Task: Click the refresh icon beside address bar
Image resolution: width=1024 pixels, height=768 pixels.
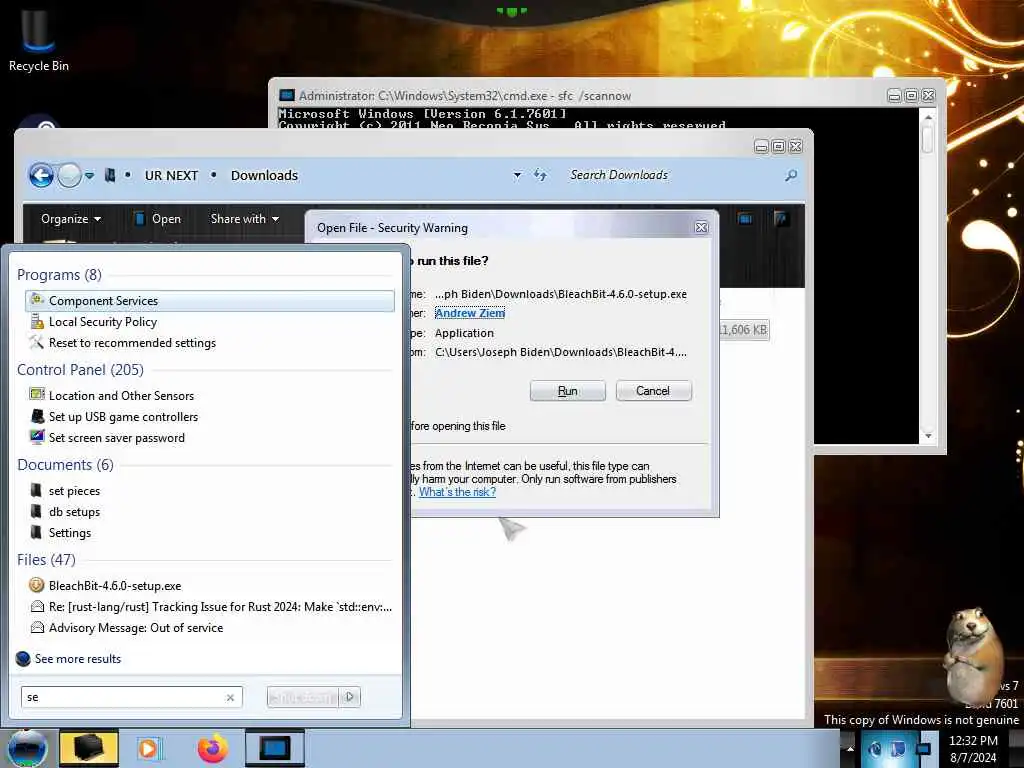Action: (x=540, y=175)
